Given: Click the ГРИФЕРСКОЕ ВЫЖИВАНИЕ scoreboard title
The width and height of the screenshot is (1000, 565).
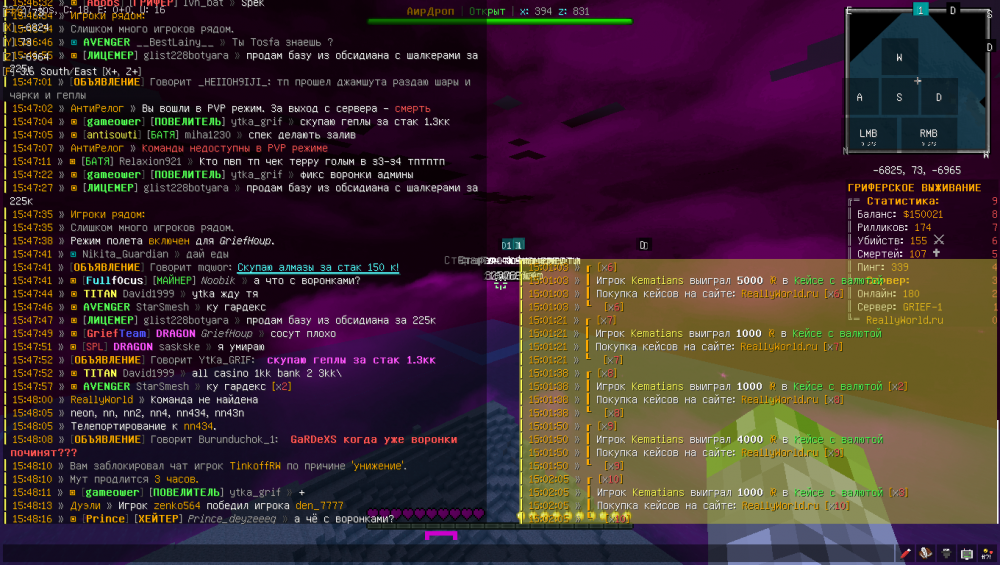Looking at the screenshot, I should pyautogui.click(x=914, y=187).
